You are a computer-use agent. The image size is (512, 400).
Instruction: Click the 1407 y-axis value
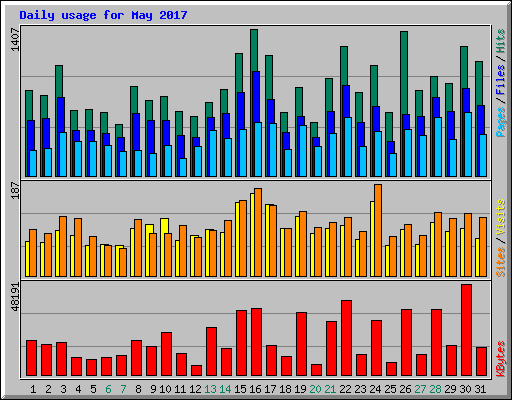pos(15,39)
